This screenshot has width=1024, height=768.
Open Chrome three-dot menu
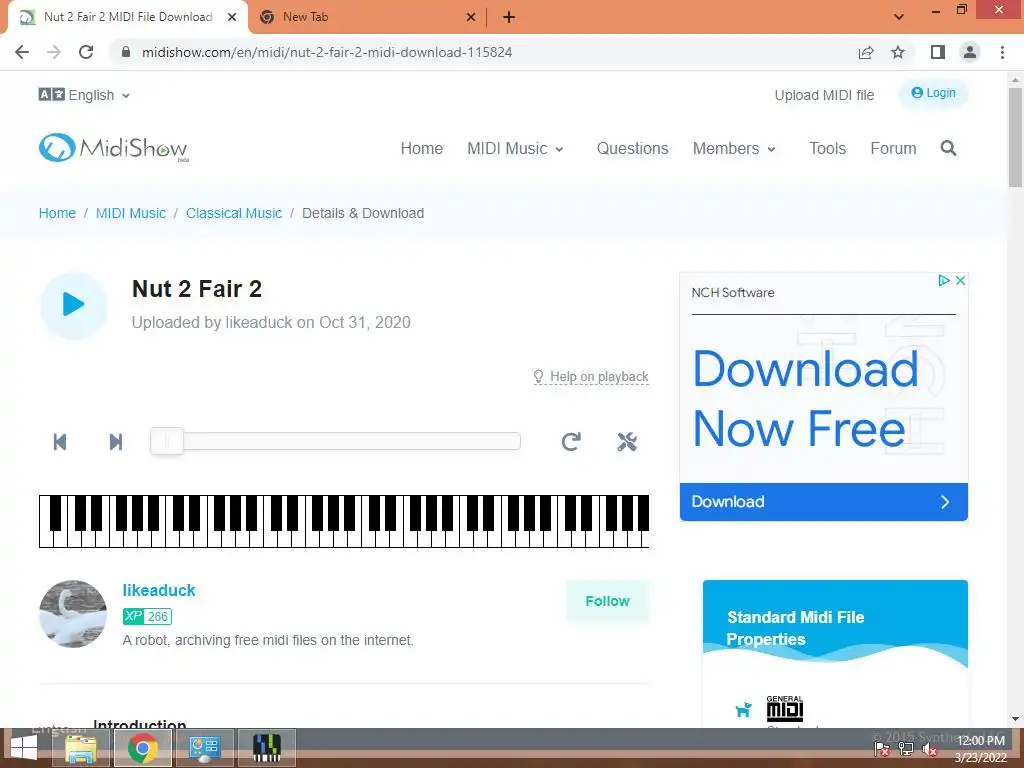coord(1002,52)
